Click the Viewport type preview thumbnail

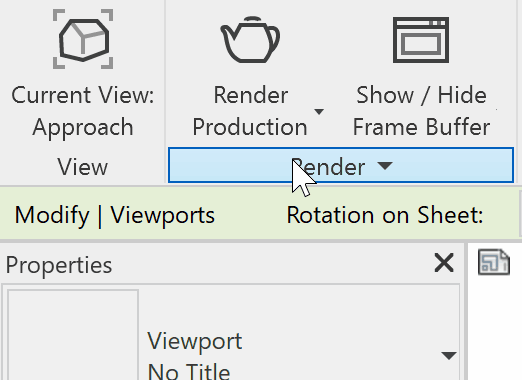pos(73,335)
